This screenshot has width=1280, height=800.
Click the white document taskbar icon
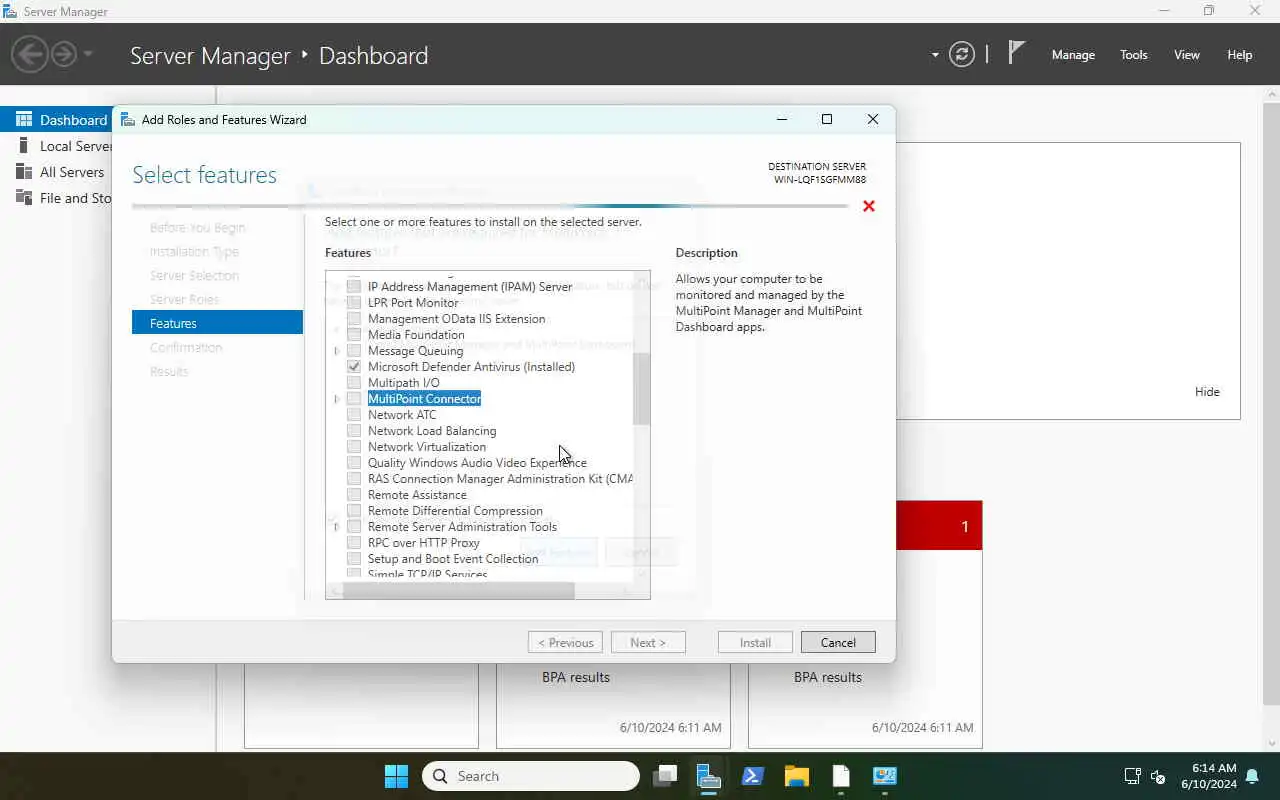(x=841, y=776)
